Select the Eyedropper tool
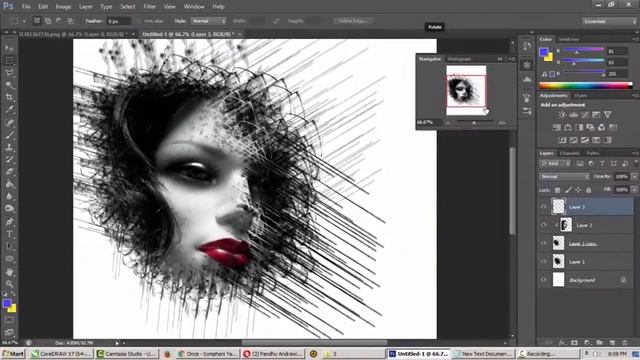The width and height of the screenshot is (640, 360). coord(9,109)
